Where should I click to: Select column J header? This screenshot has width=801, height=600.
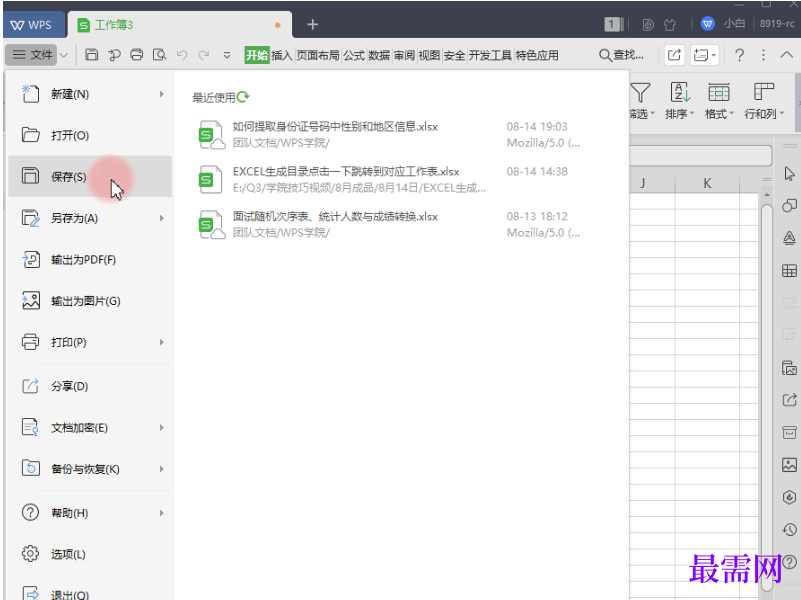coord(643,183)
